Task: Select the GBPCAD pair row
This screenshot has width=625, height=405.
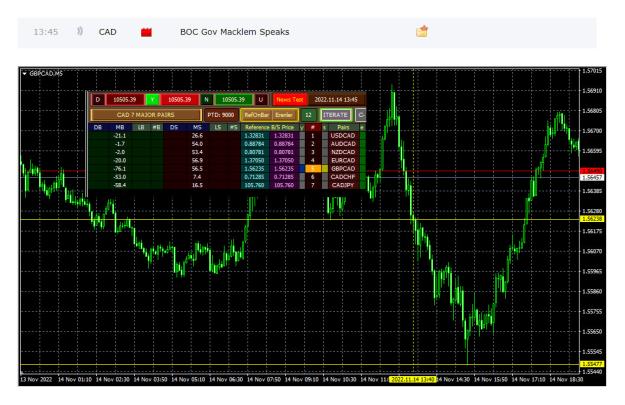Action: 343,169
